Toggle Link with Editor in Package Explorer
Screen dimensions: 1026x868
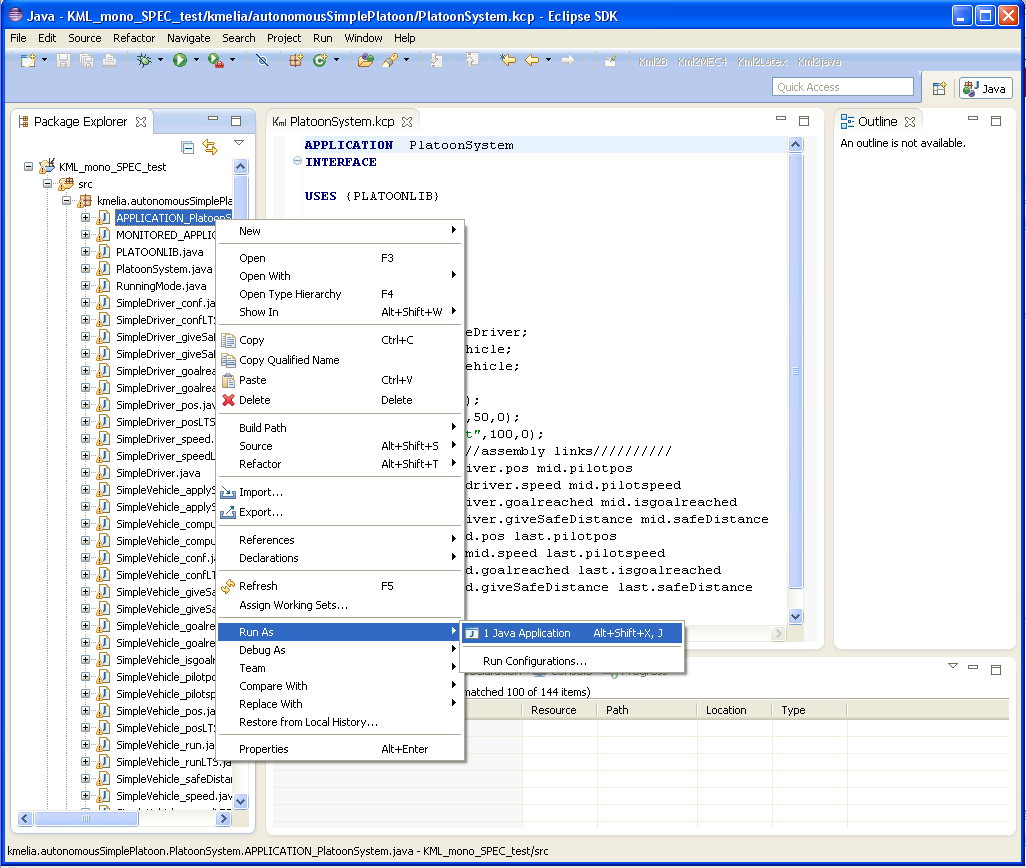(x=210, y=147)
